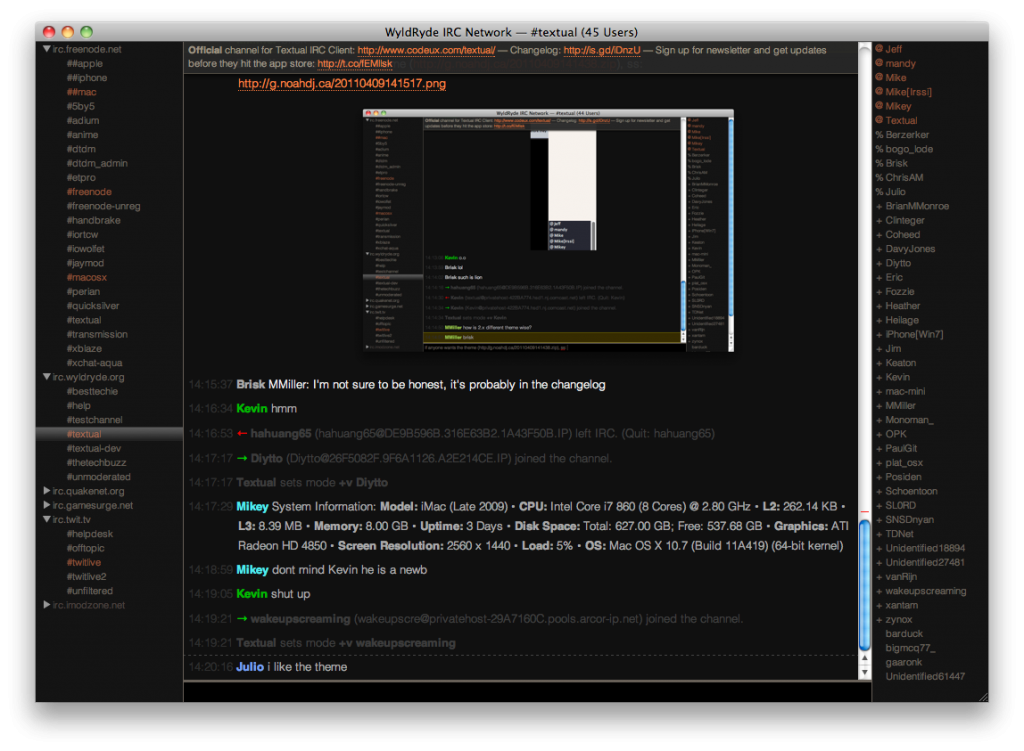Collapse the irc.wyldryde.org server tree
1024x751 pixels.
47,377
